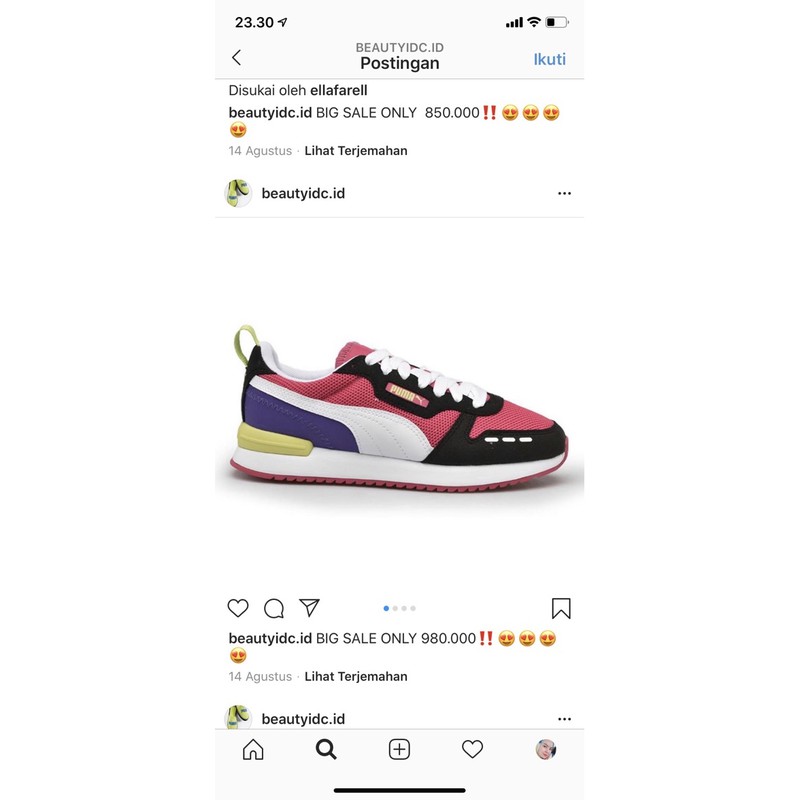Open the Search tab magnifier
The height and width of the screenshot is (800, 800).
[326, 749]
